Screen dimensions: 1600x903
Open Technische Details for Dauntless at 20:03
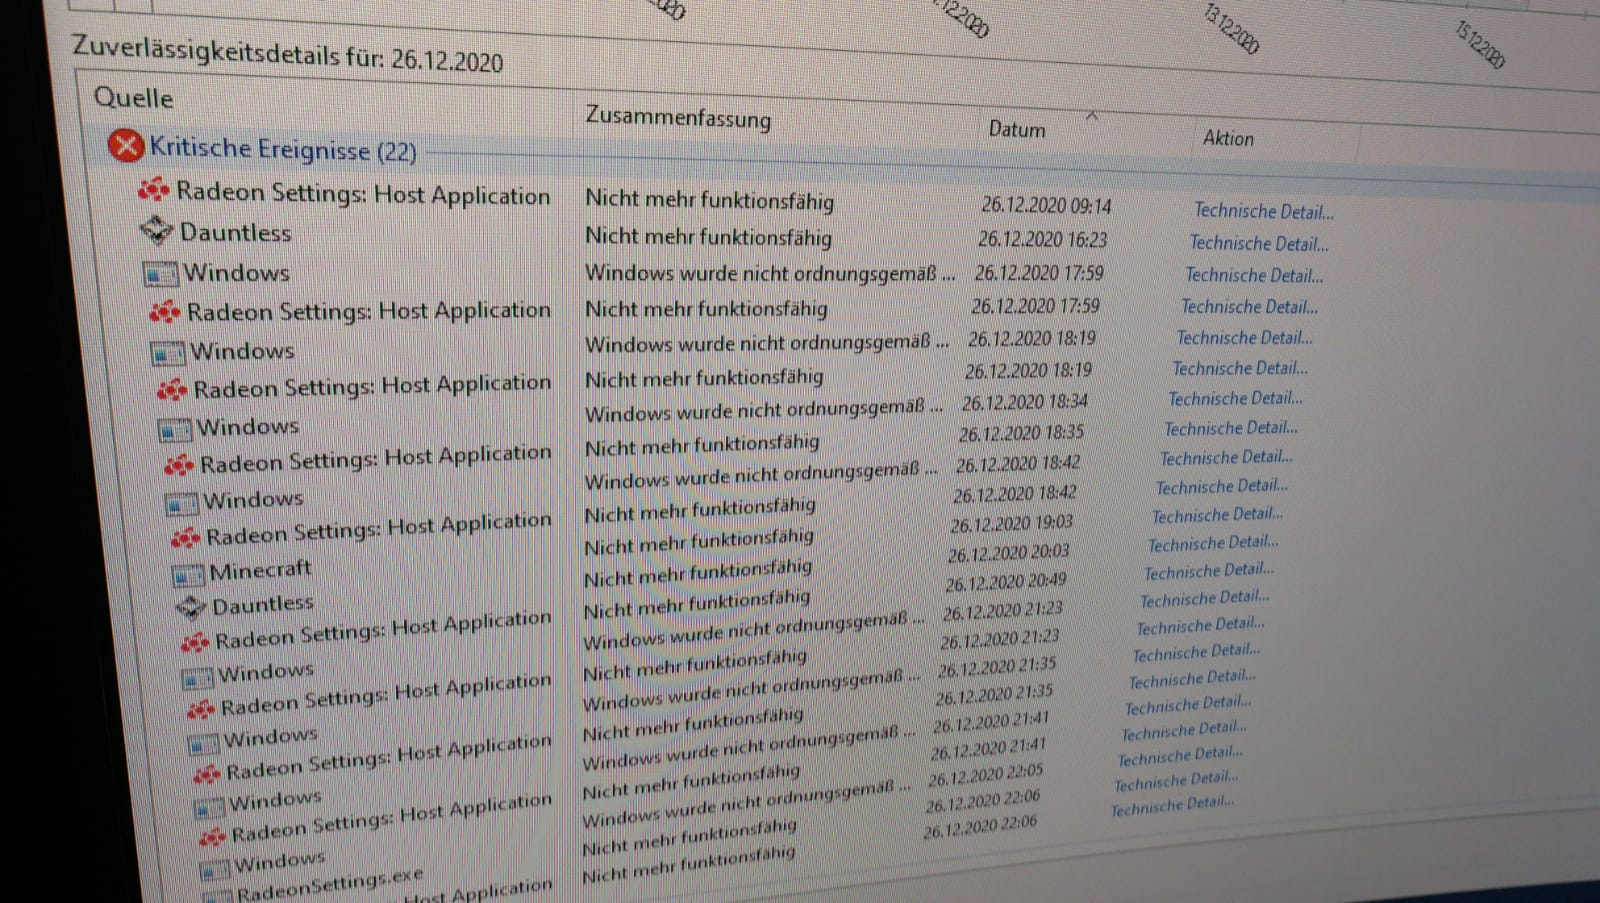click(x=1213, y=543)
